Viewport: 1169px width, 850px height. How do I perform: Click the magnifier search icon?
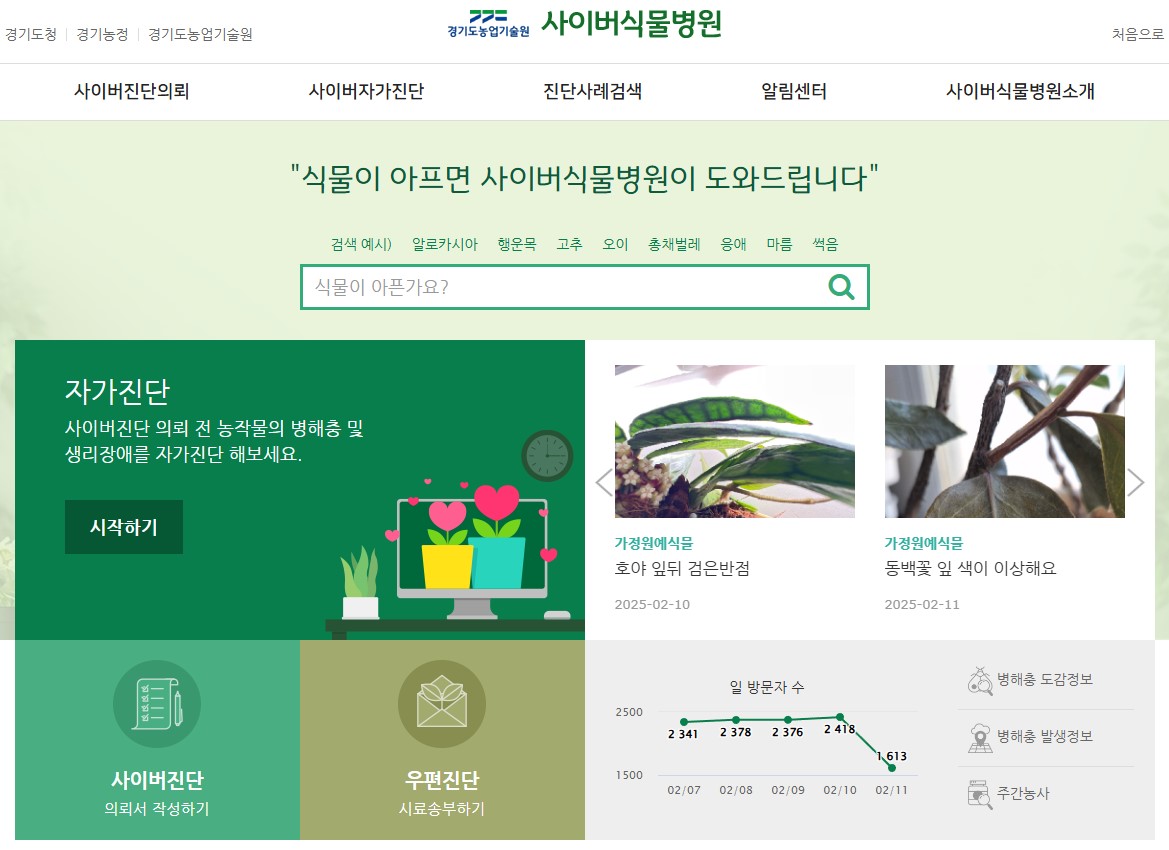[841, 287]
